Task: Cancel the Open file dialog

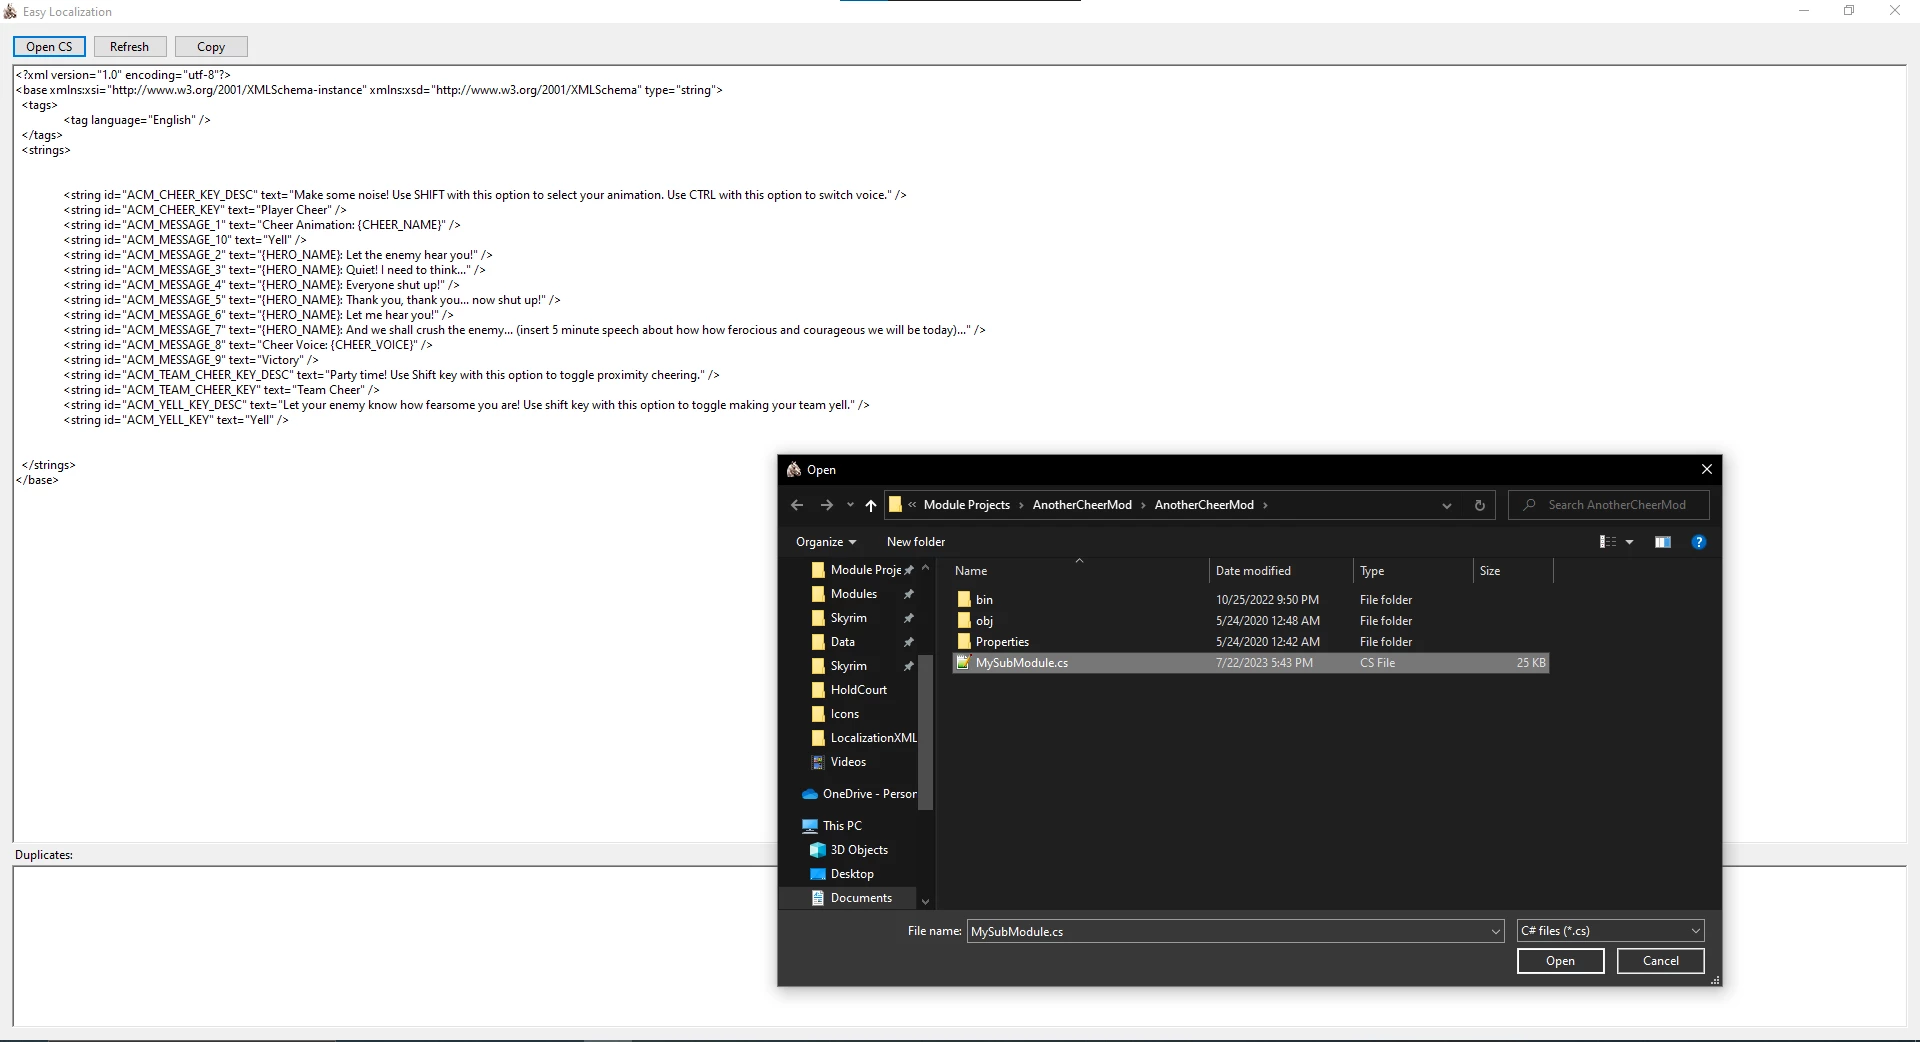Action: [1661, 961]
